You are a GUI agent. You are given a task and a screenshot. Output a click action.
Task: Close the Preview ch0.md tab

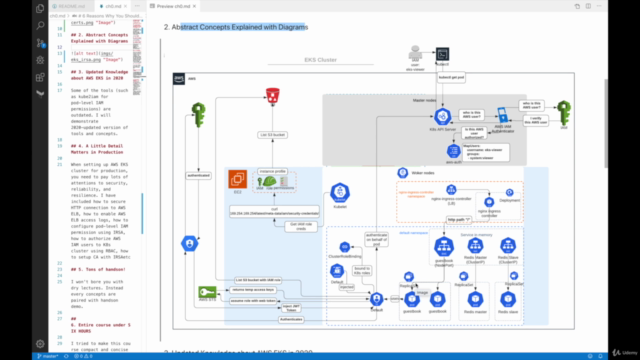coord(194,6)
